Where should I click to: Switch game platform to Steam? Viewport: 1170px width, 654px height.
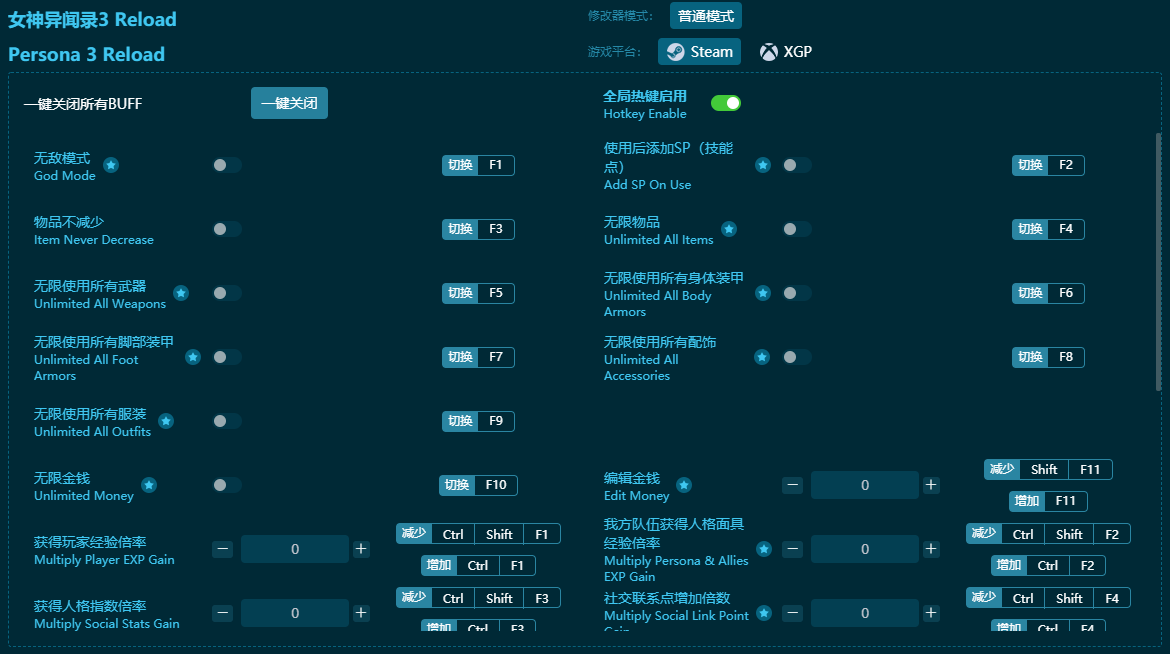tap(699, 51)
